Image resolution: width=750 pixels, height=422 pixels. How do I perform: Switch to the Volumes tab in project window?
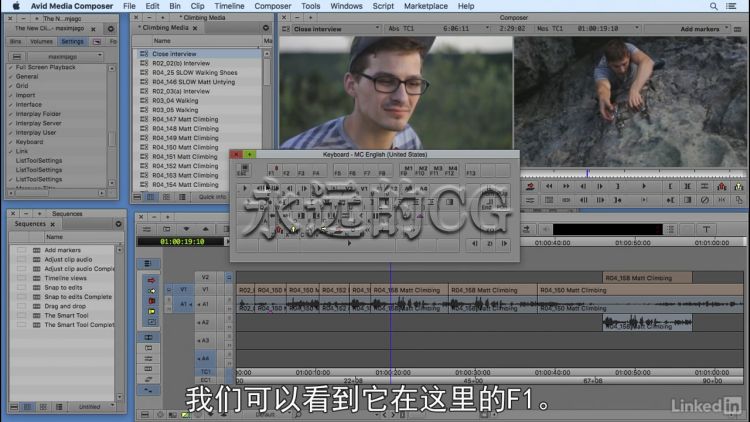tap(41, 42)
